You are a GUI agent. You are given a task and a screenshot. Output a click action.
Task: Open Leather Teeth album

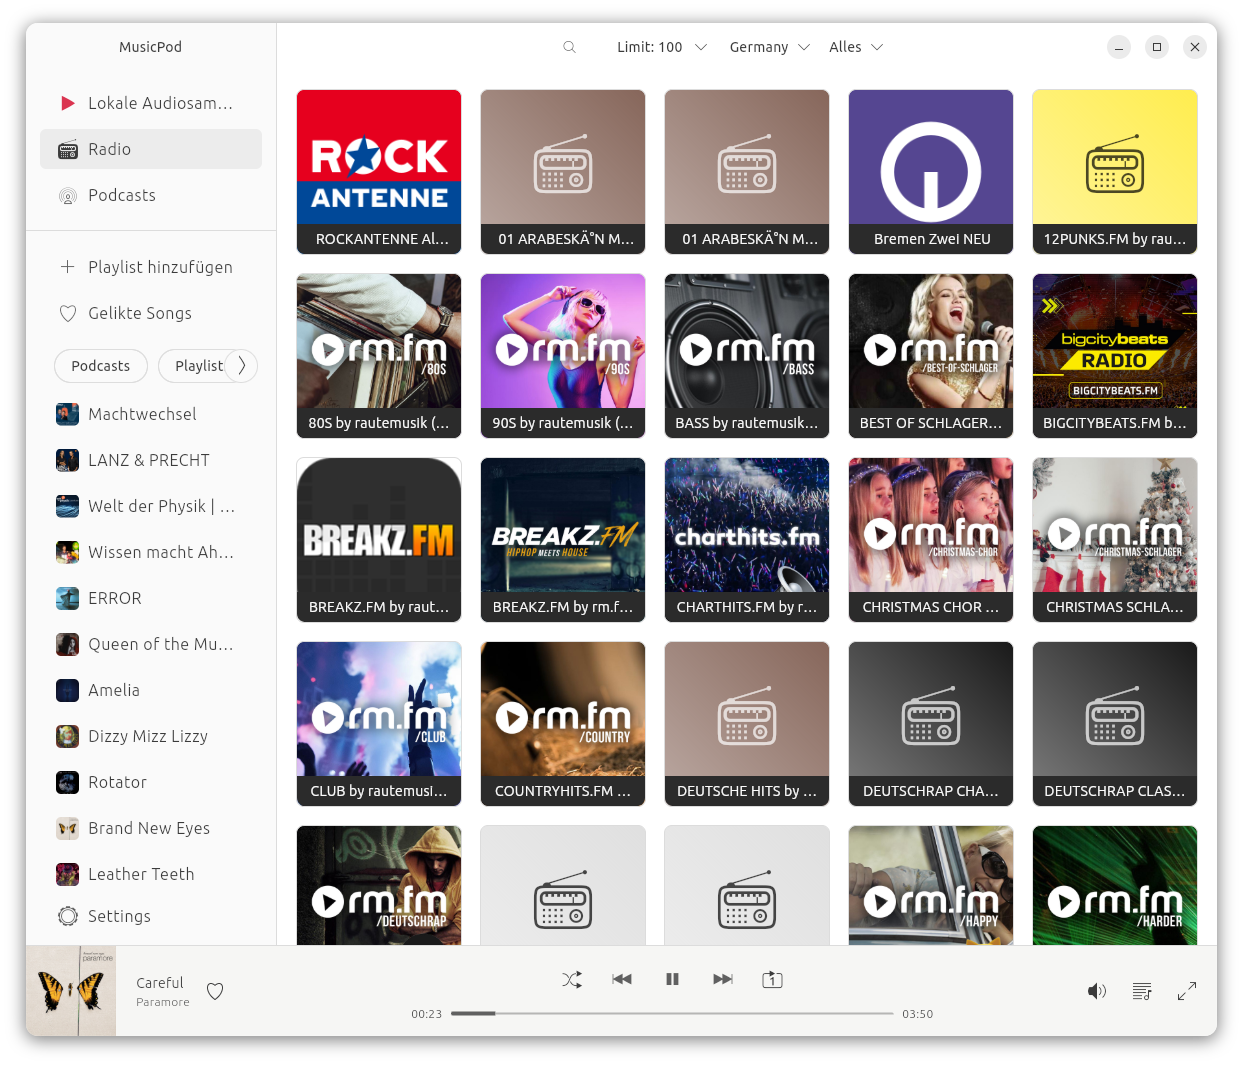pos(151,874)
